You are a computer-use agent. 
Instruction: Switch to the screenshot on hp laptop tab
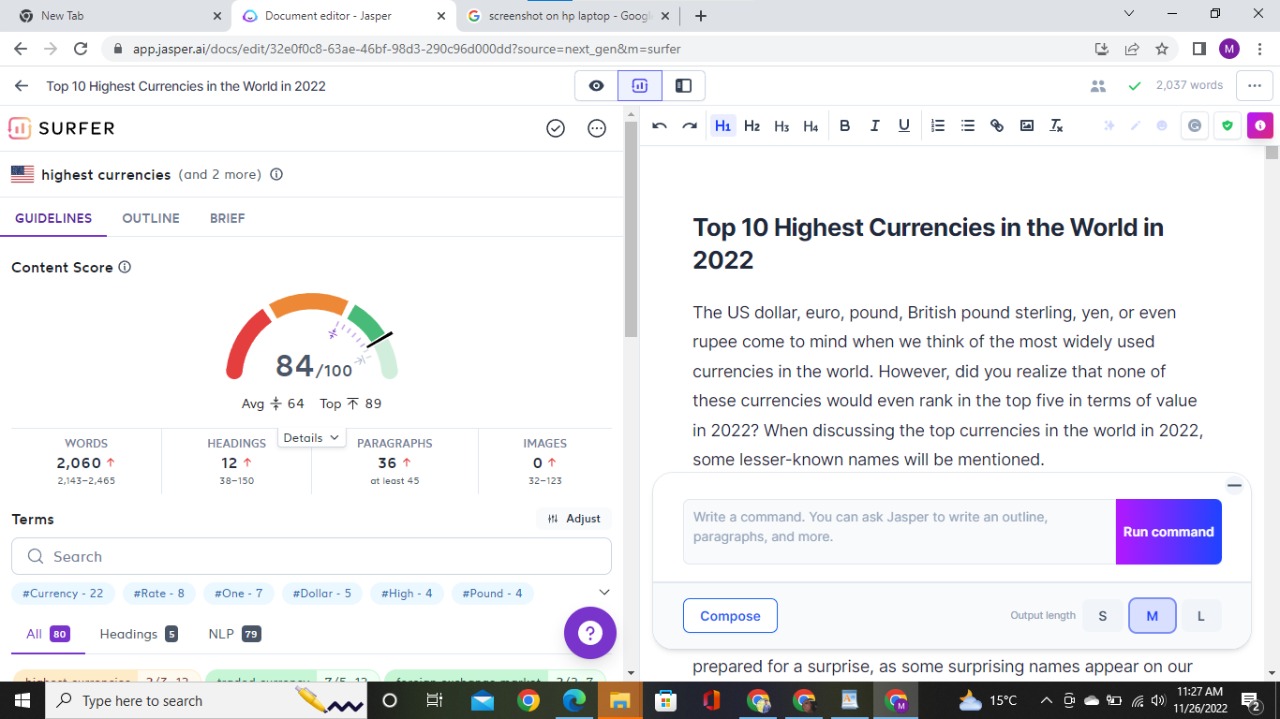569,16
